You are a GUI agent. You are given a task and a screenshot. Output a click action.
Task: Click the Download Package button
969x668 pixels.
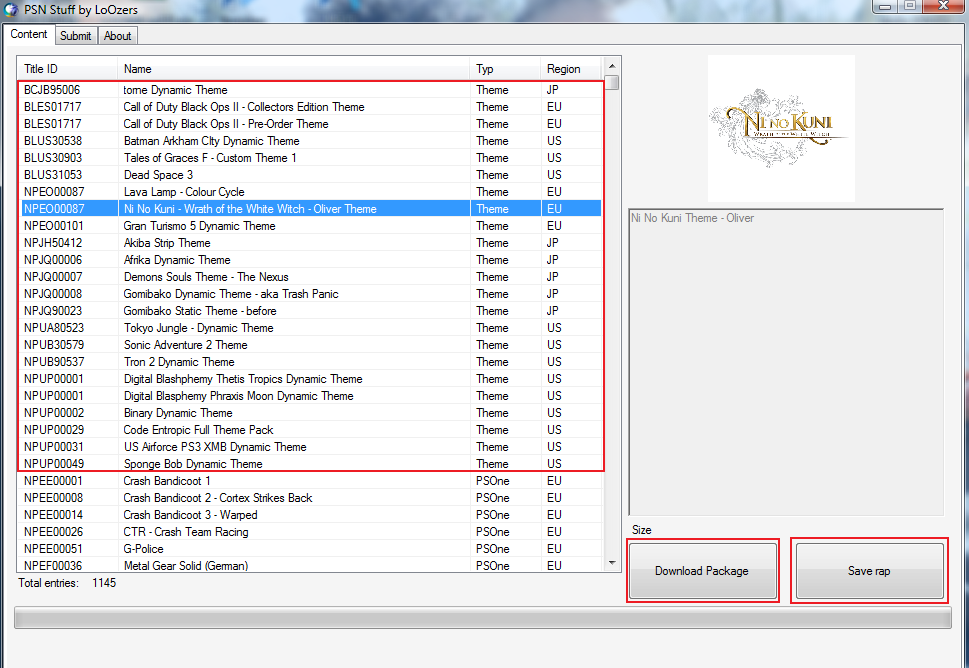click(702, 571)
